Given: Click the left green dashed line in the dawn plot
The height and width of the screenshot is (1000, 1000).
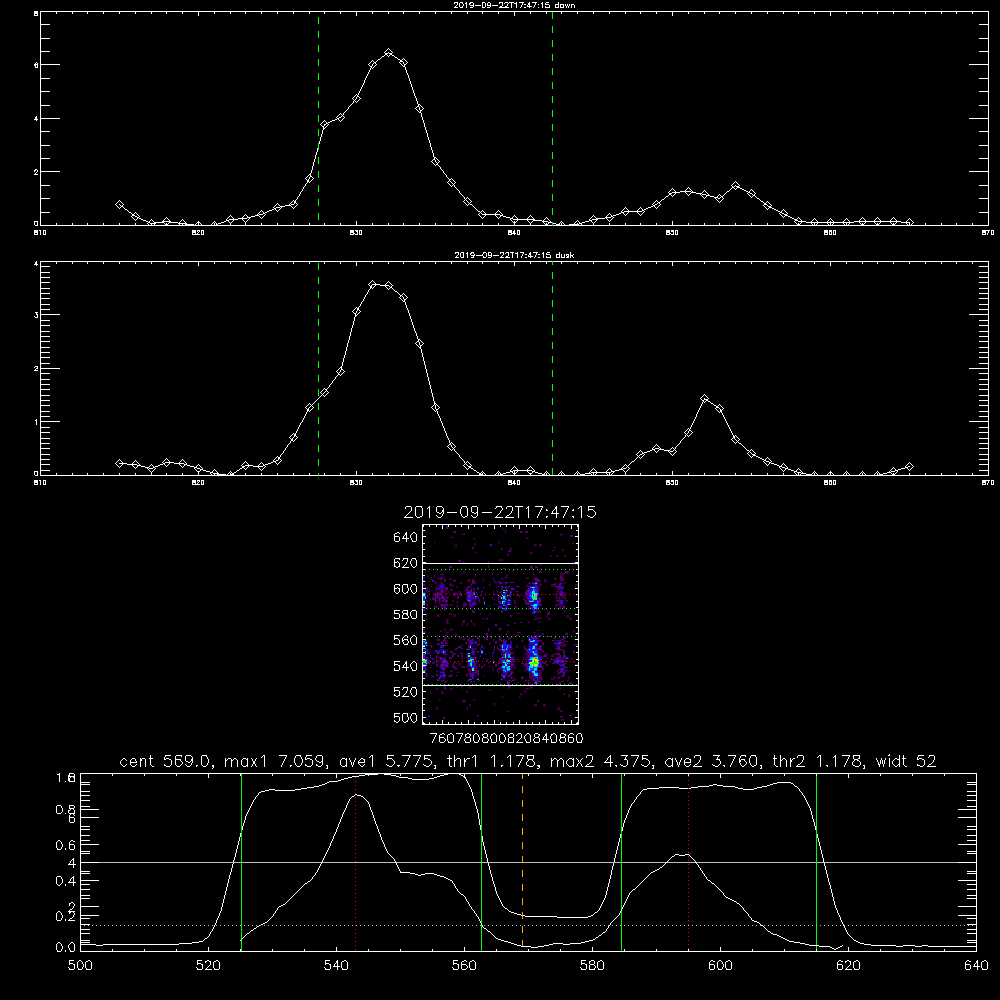Looking at the screenshot, I should coord(318,118).
